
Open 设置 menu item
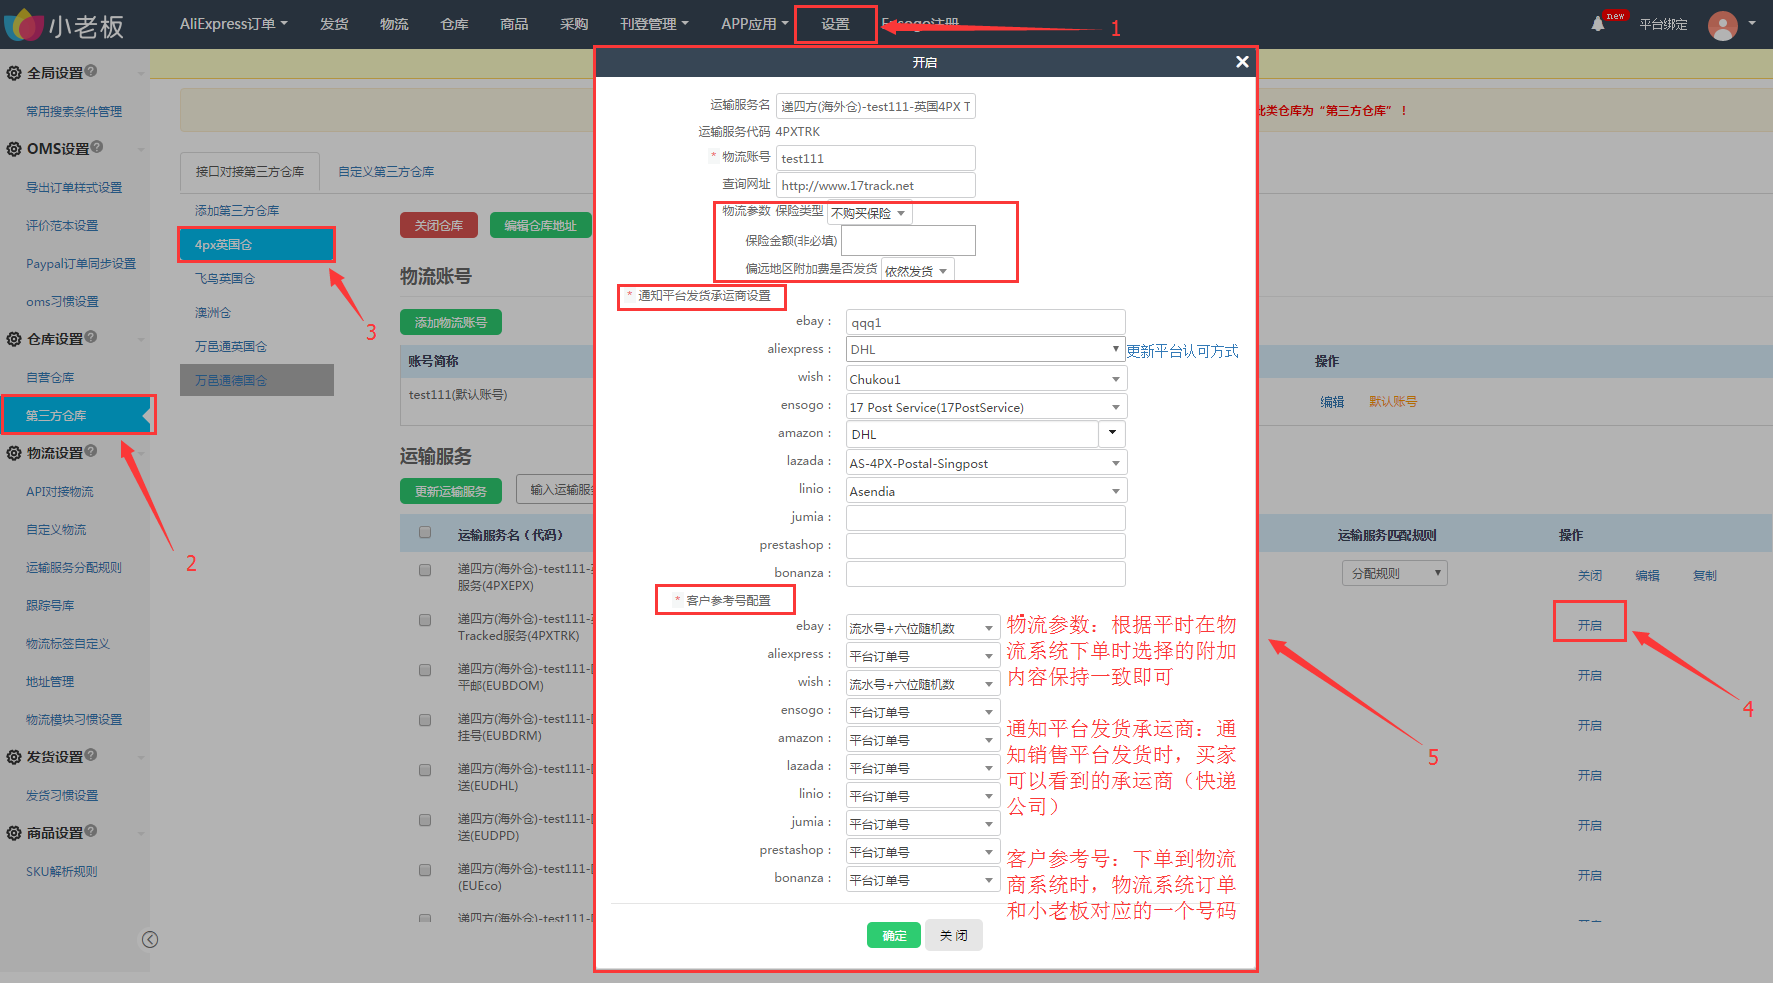click(x=835, y=24)
